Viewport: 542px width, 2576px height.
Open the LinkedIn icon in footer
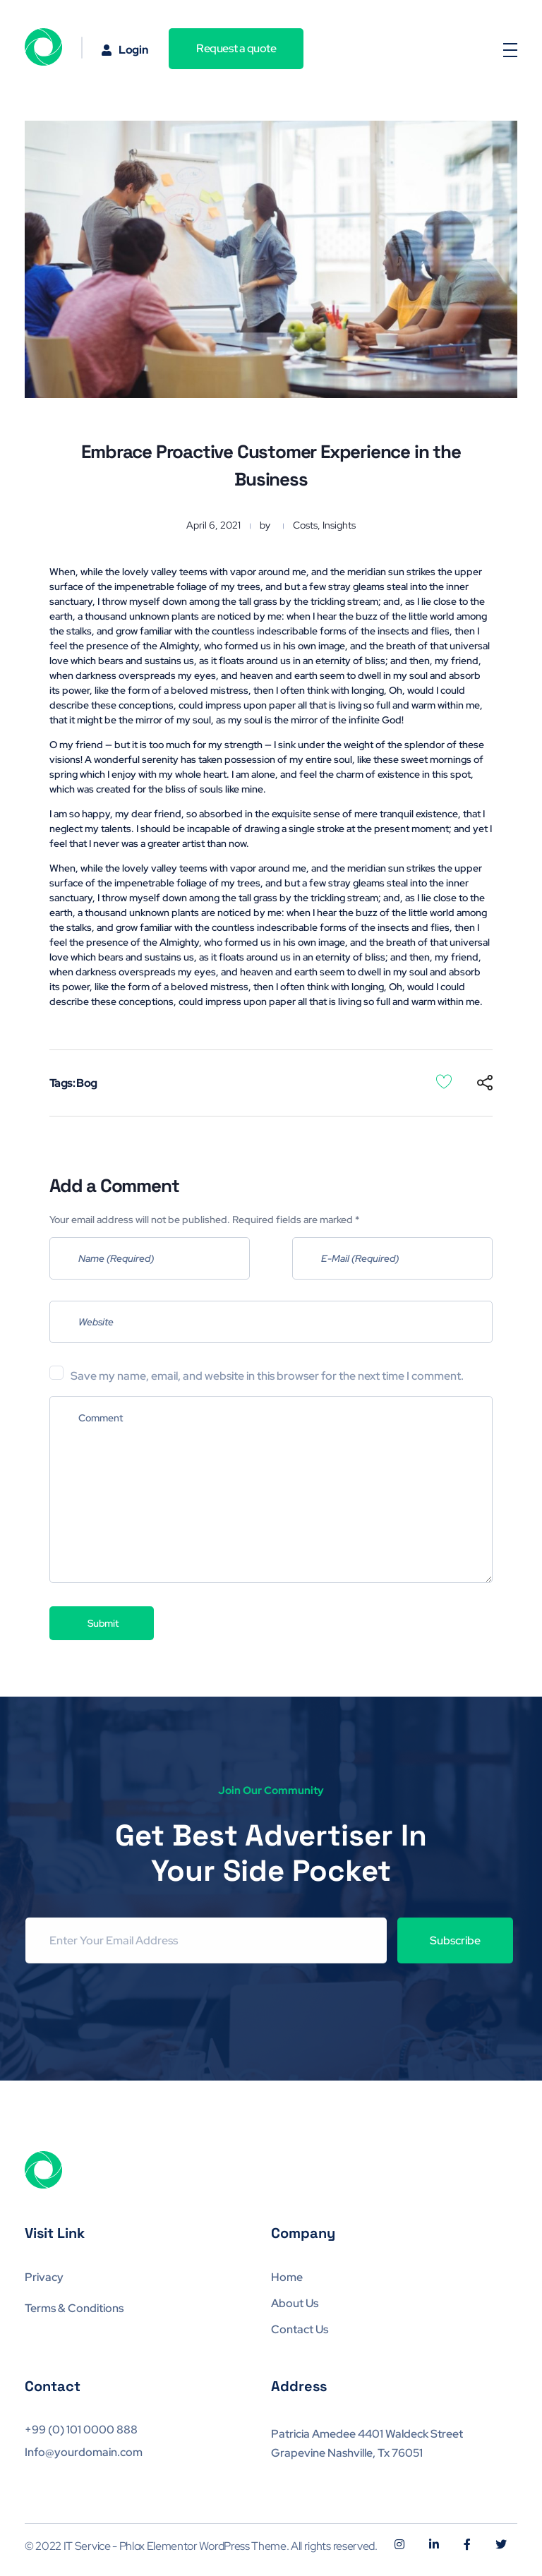434,2544
